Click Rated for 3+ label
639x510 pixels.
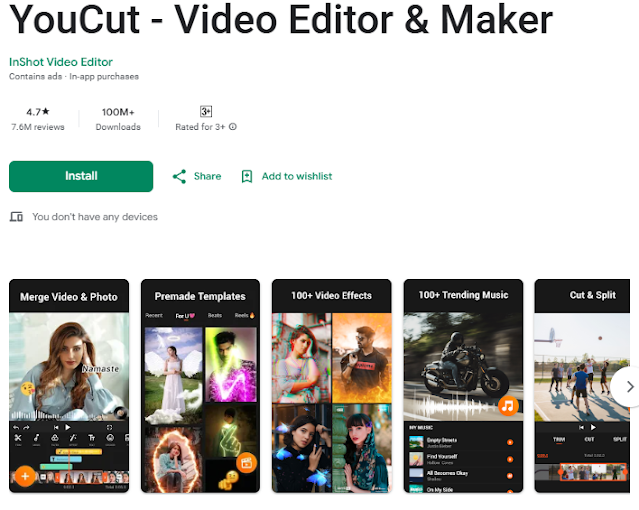pyautogui.click(x=200, y=127)
